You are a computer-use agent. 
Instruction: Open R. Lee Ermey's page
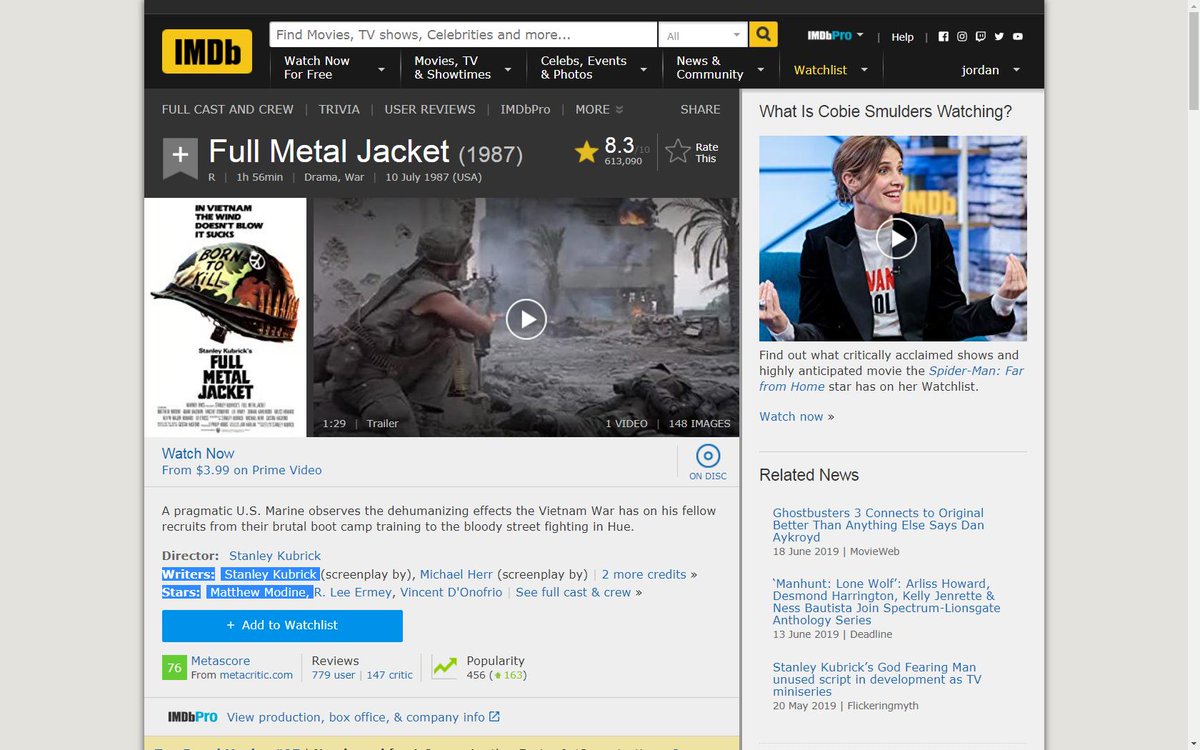[352, 592]
